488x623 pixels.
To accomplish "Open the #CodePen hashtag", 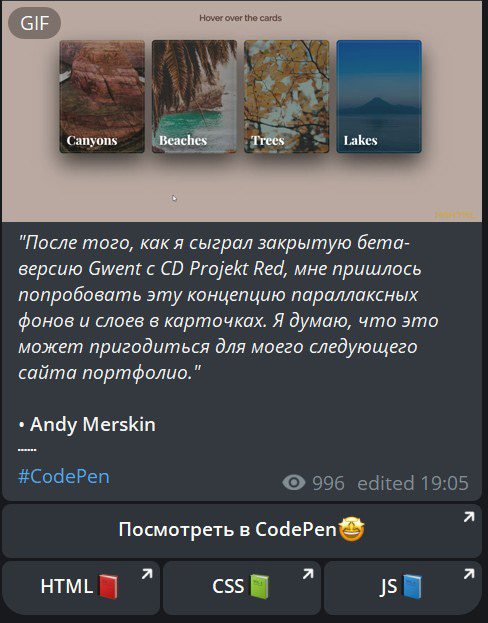I will [64, 476].
